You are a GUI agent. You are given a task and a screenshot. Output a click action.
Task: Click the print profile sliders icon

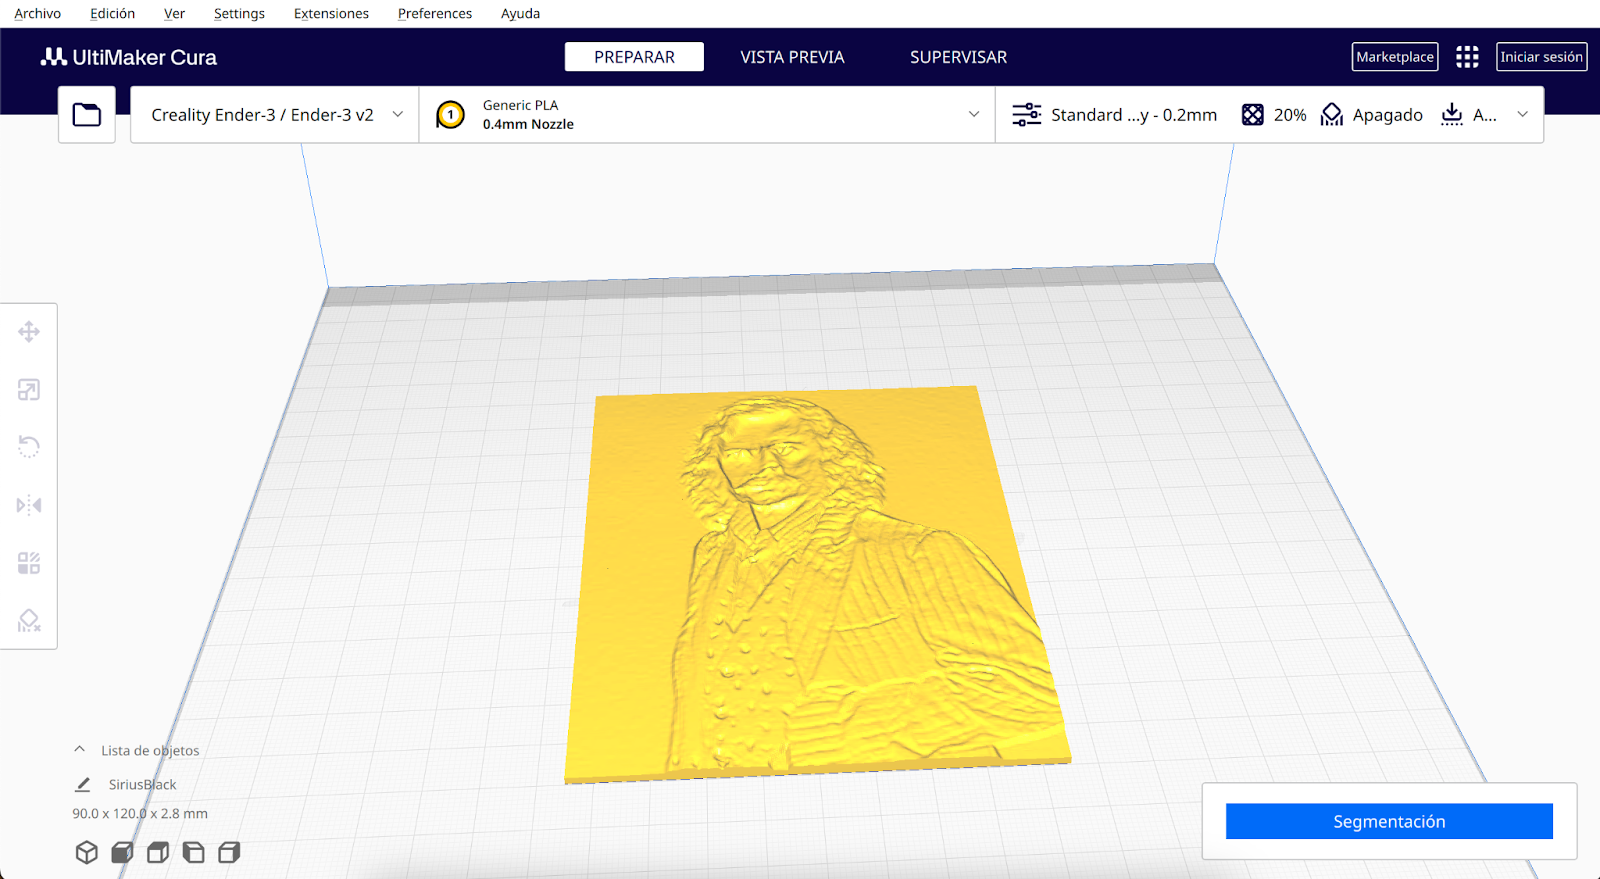pos(1026,115)
